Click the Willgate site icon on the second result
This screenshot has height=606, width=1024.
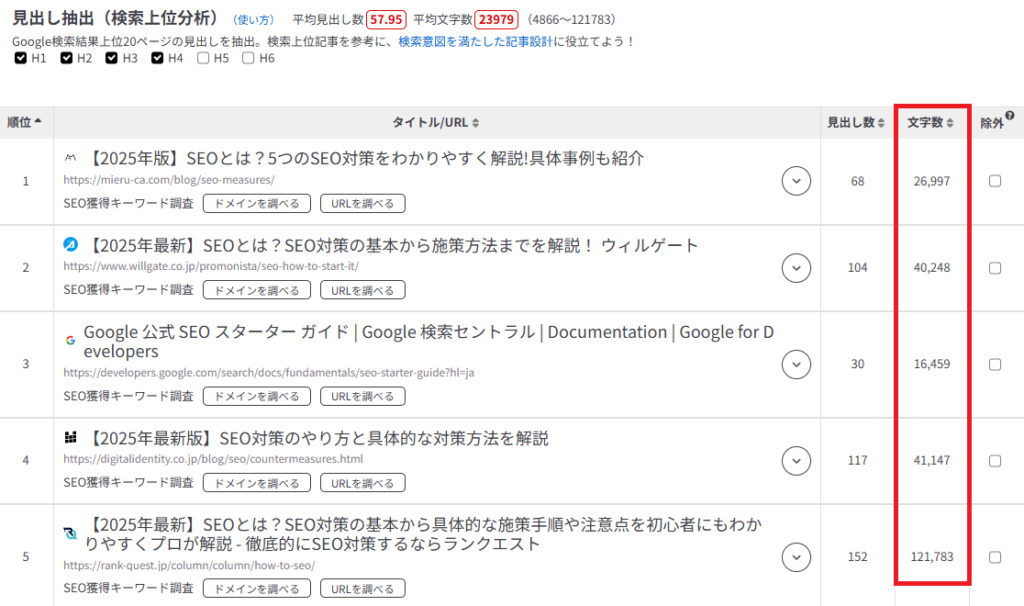[x=68, y=246]
